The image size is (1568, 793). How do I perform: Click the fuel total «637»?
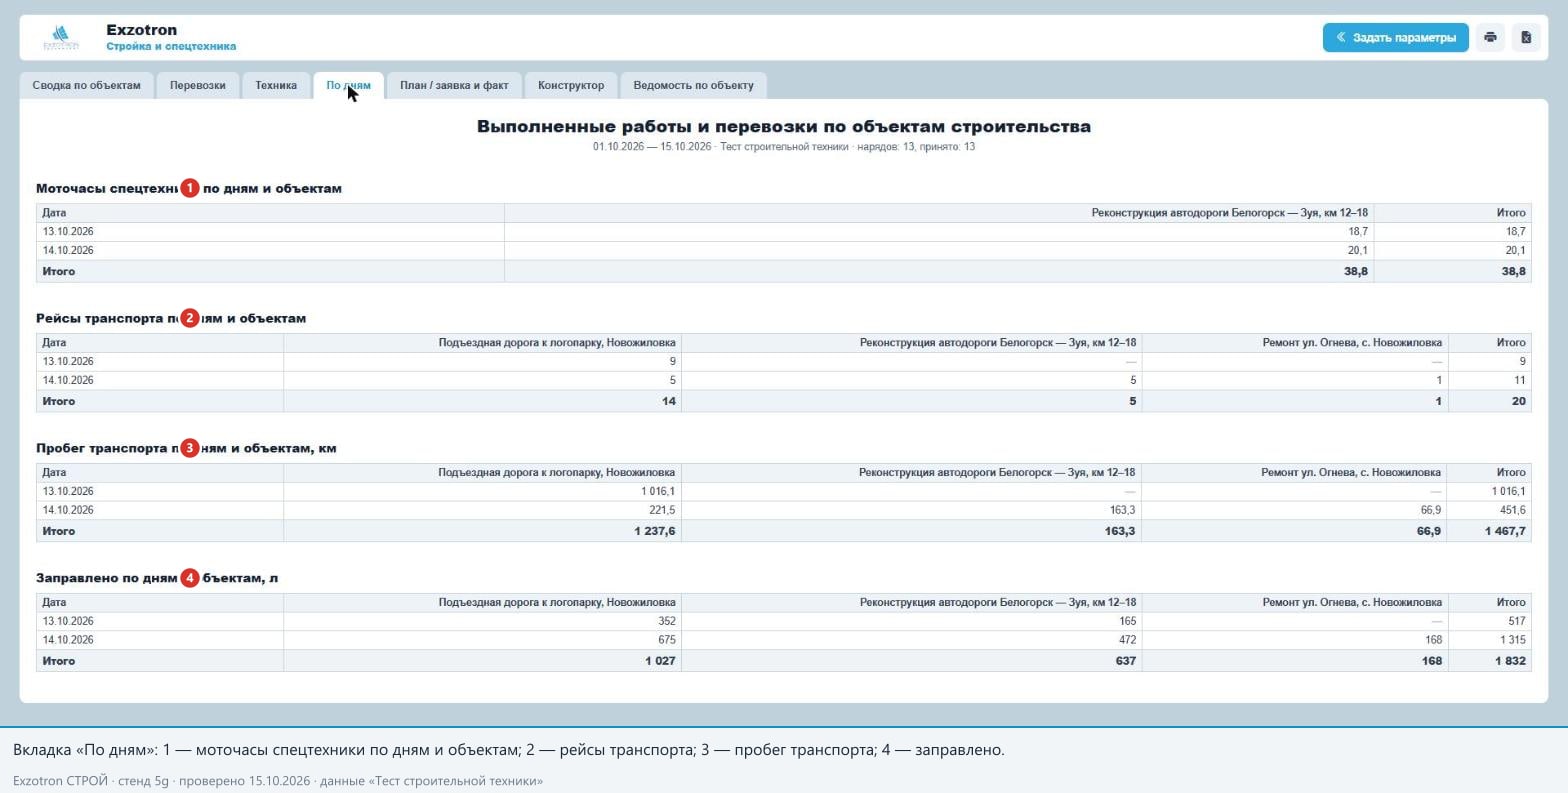[x=1126, y=661]
